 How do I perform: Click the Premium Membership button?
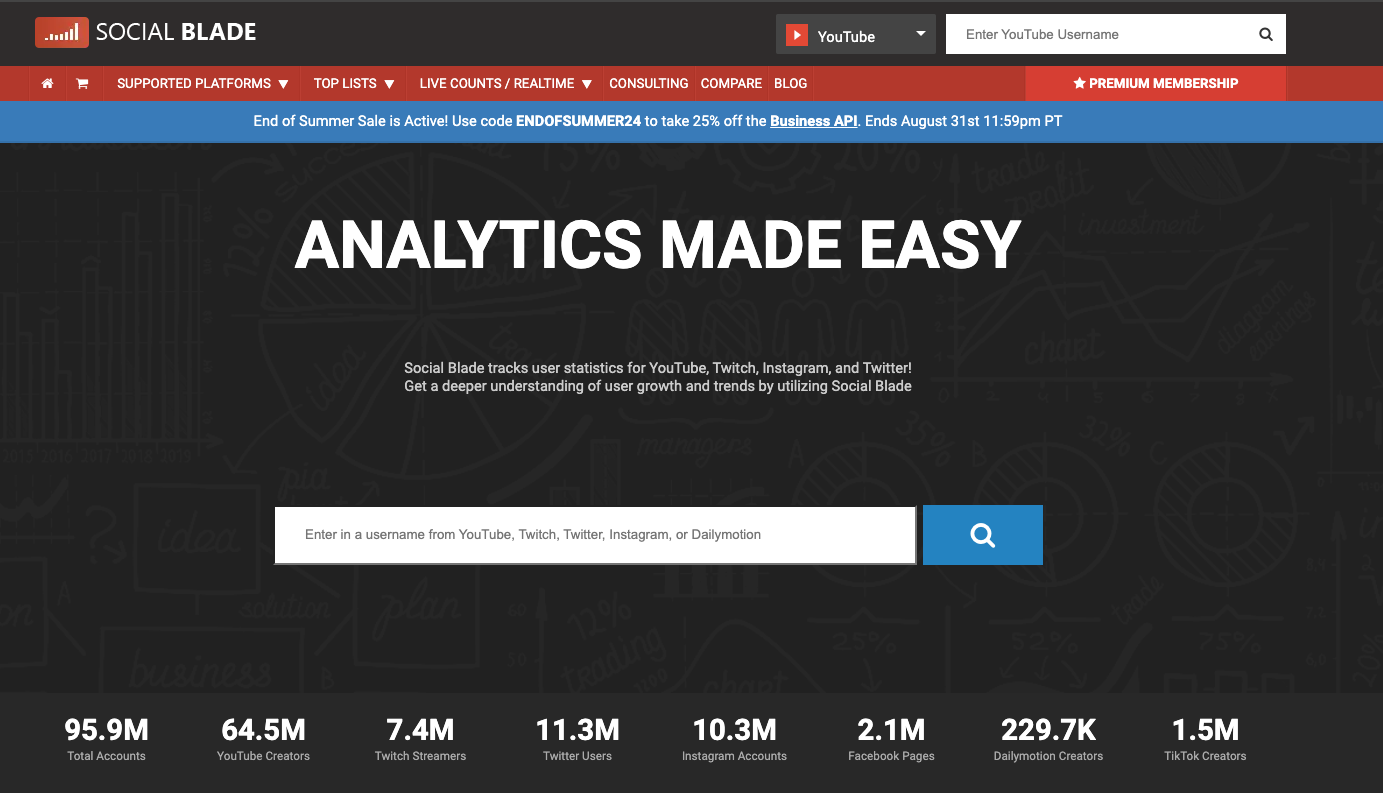[x=1156, y=84]
